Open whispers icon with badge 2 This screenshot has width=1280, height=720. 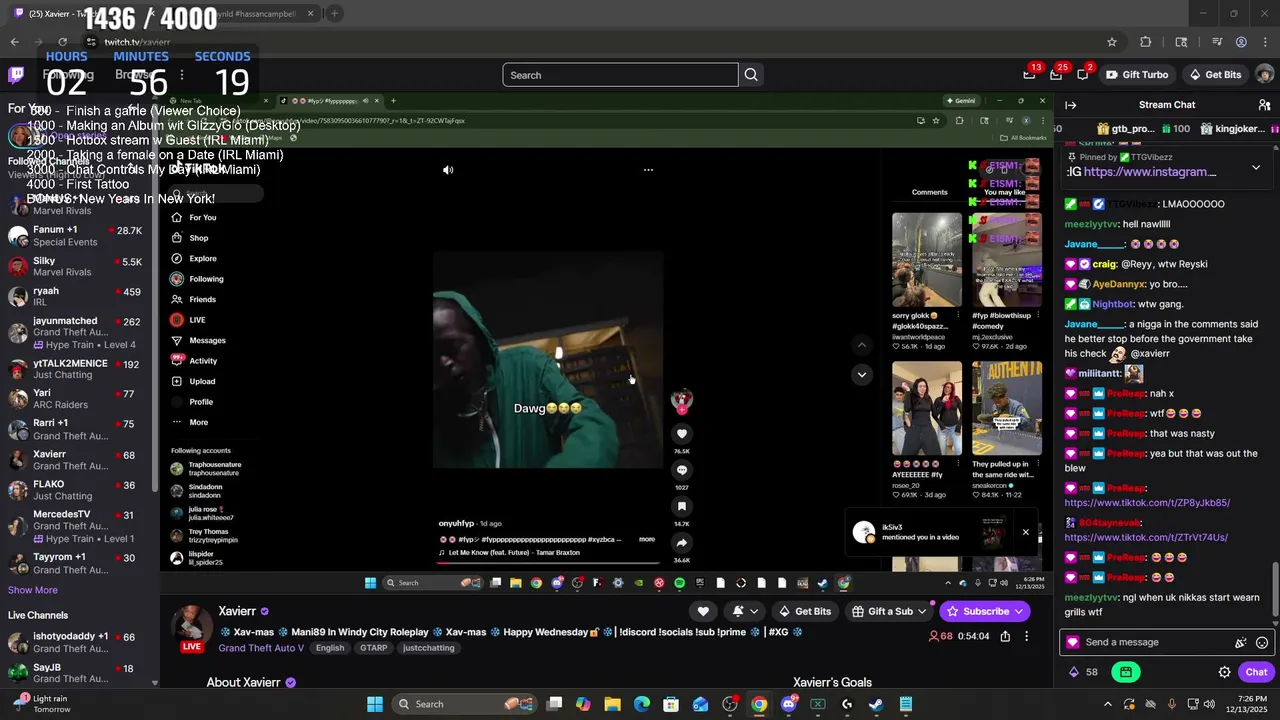tap(1083, 75)
